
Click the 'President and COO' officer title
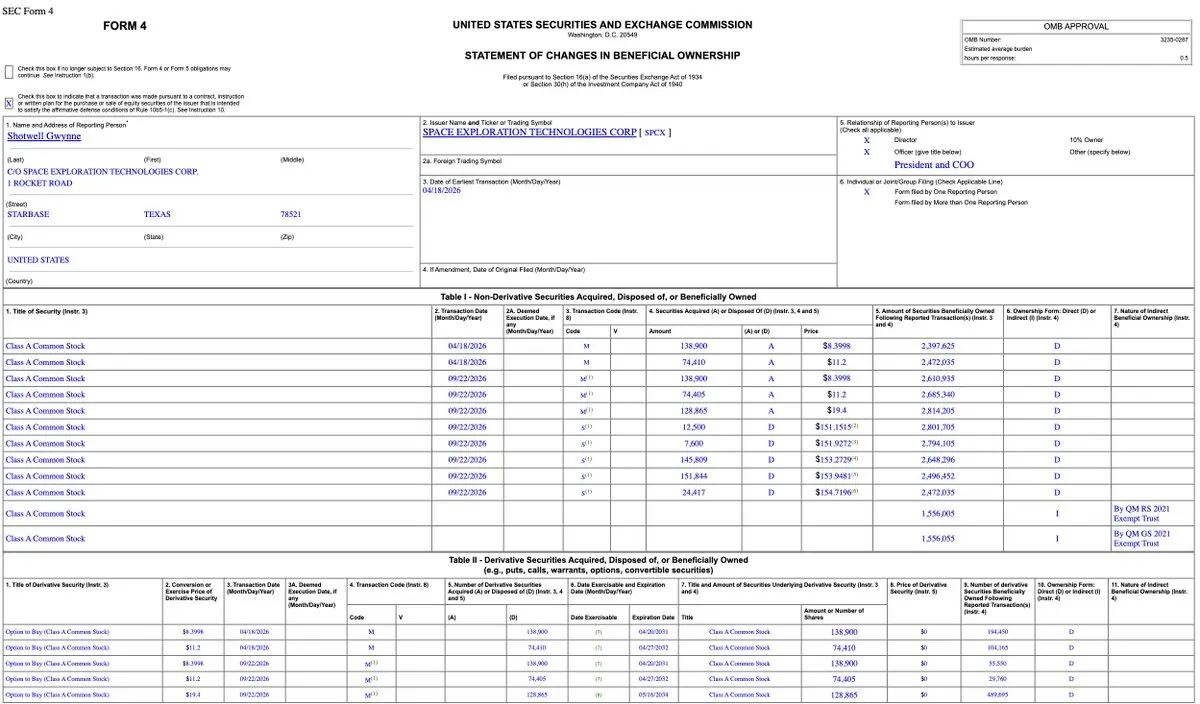pyautogui.click(x=934, y=165)
